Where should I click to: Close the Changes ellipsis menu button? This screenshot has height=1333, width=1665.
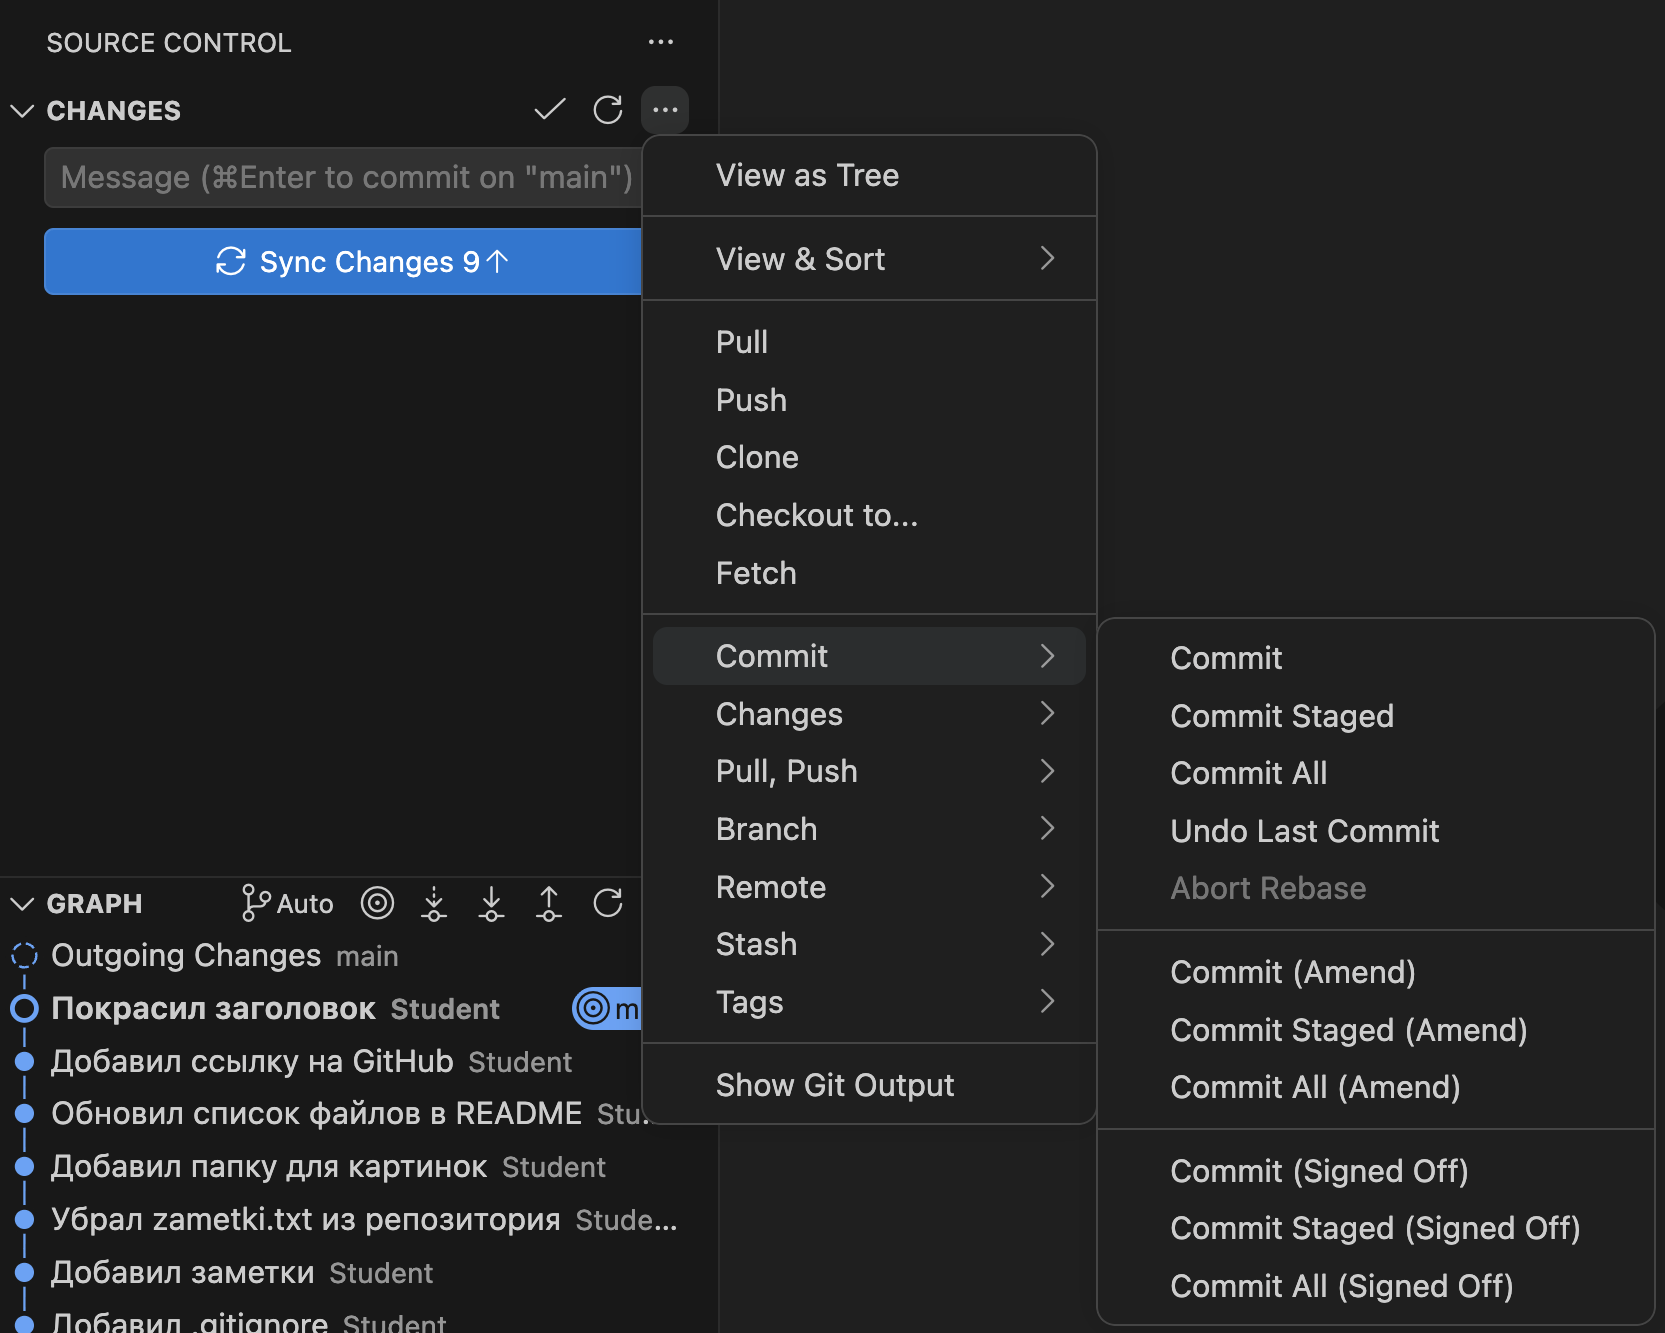(665, 110)
